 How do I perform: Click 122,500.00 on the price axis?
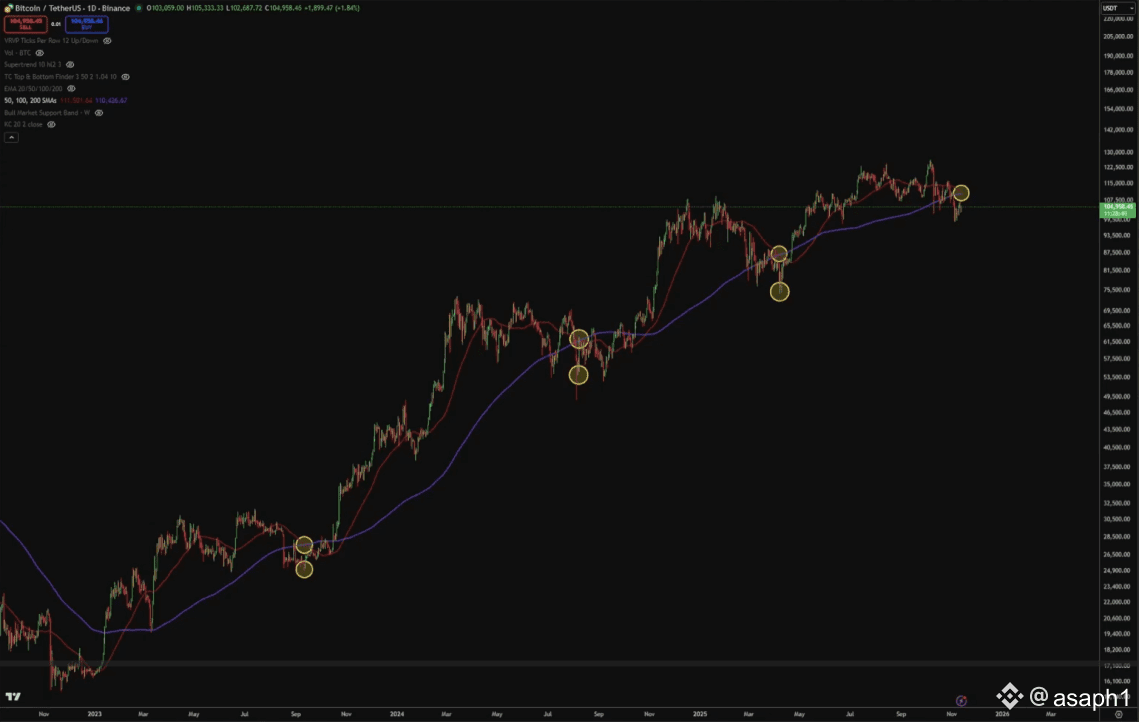click(x=1118, y=167)
